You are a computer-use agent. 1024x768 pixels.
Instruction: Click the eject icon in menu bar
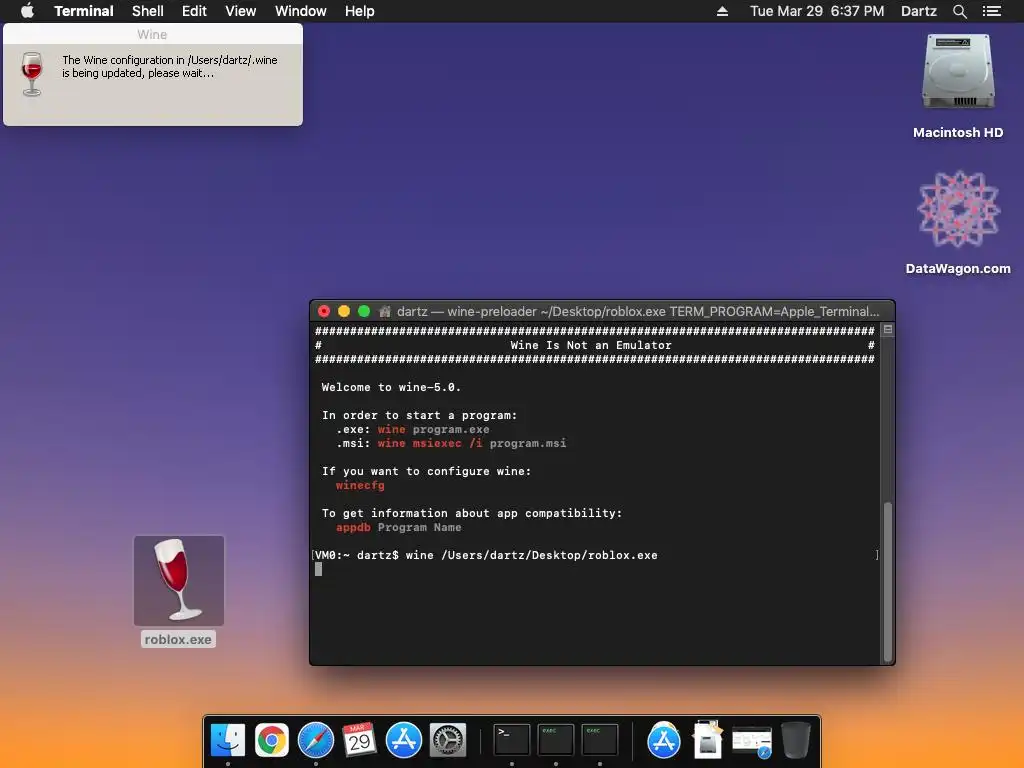[x=722, y=11]
